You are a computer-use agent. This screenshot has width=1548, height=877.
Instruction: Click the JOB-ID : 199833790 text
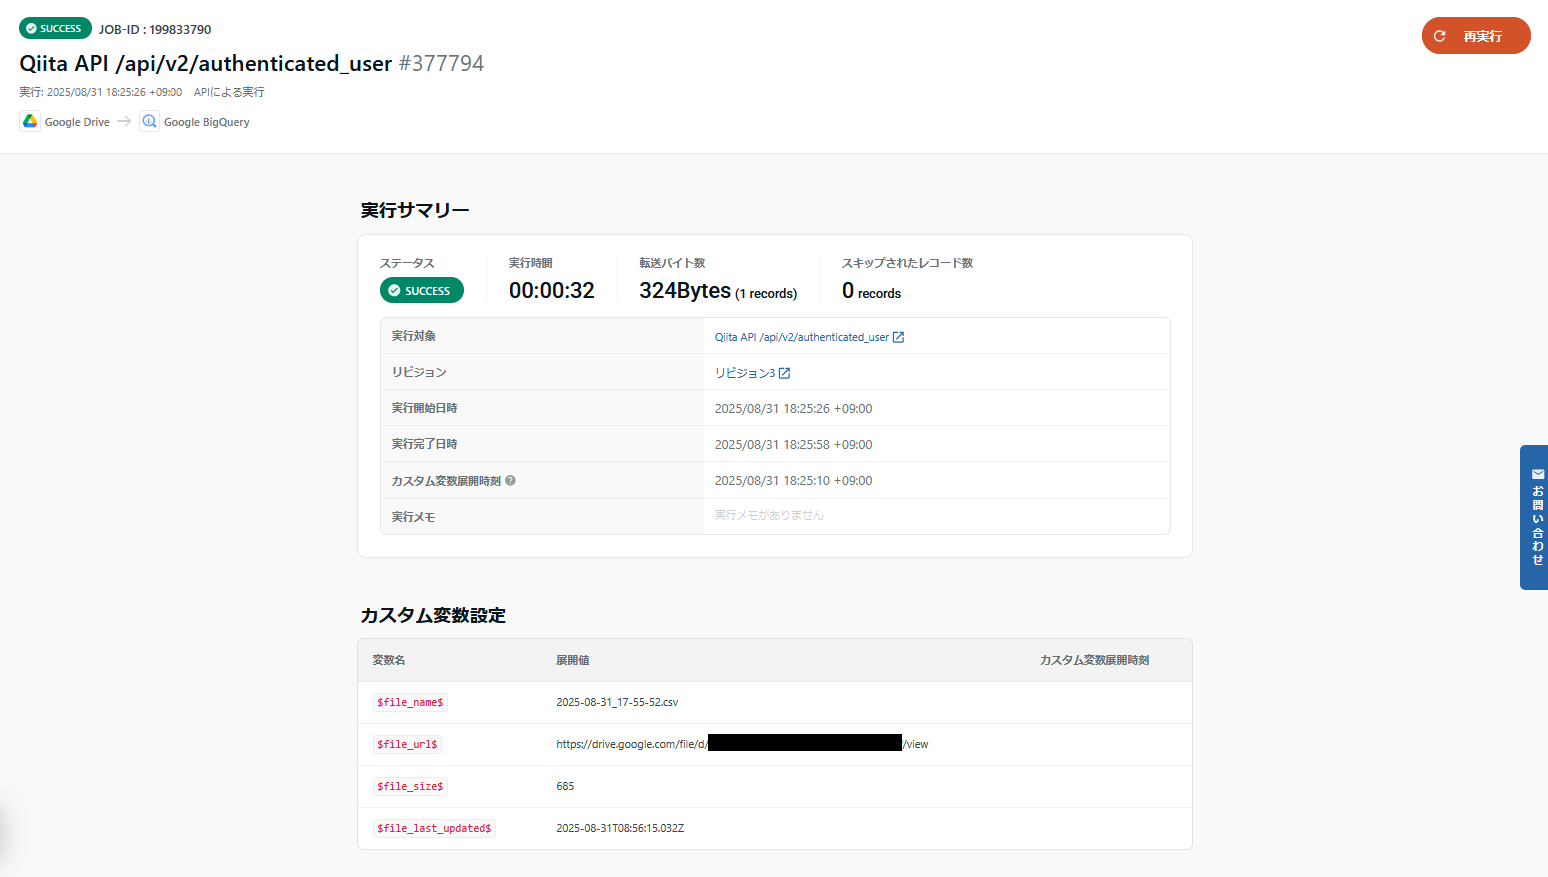(x=155, y=29)
